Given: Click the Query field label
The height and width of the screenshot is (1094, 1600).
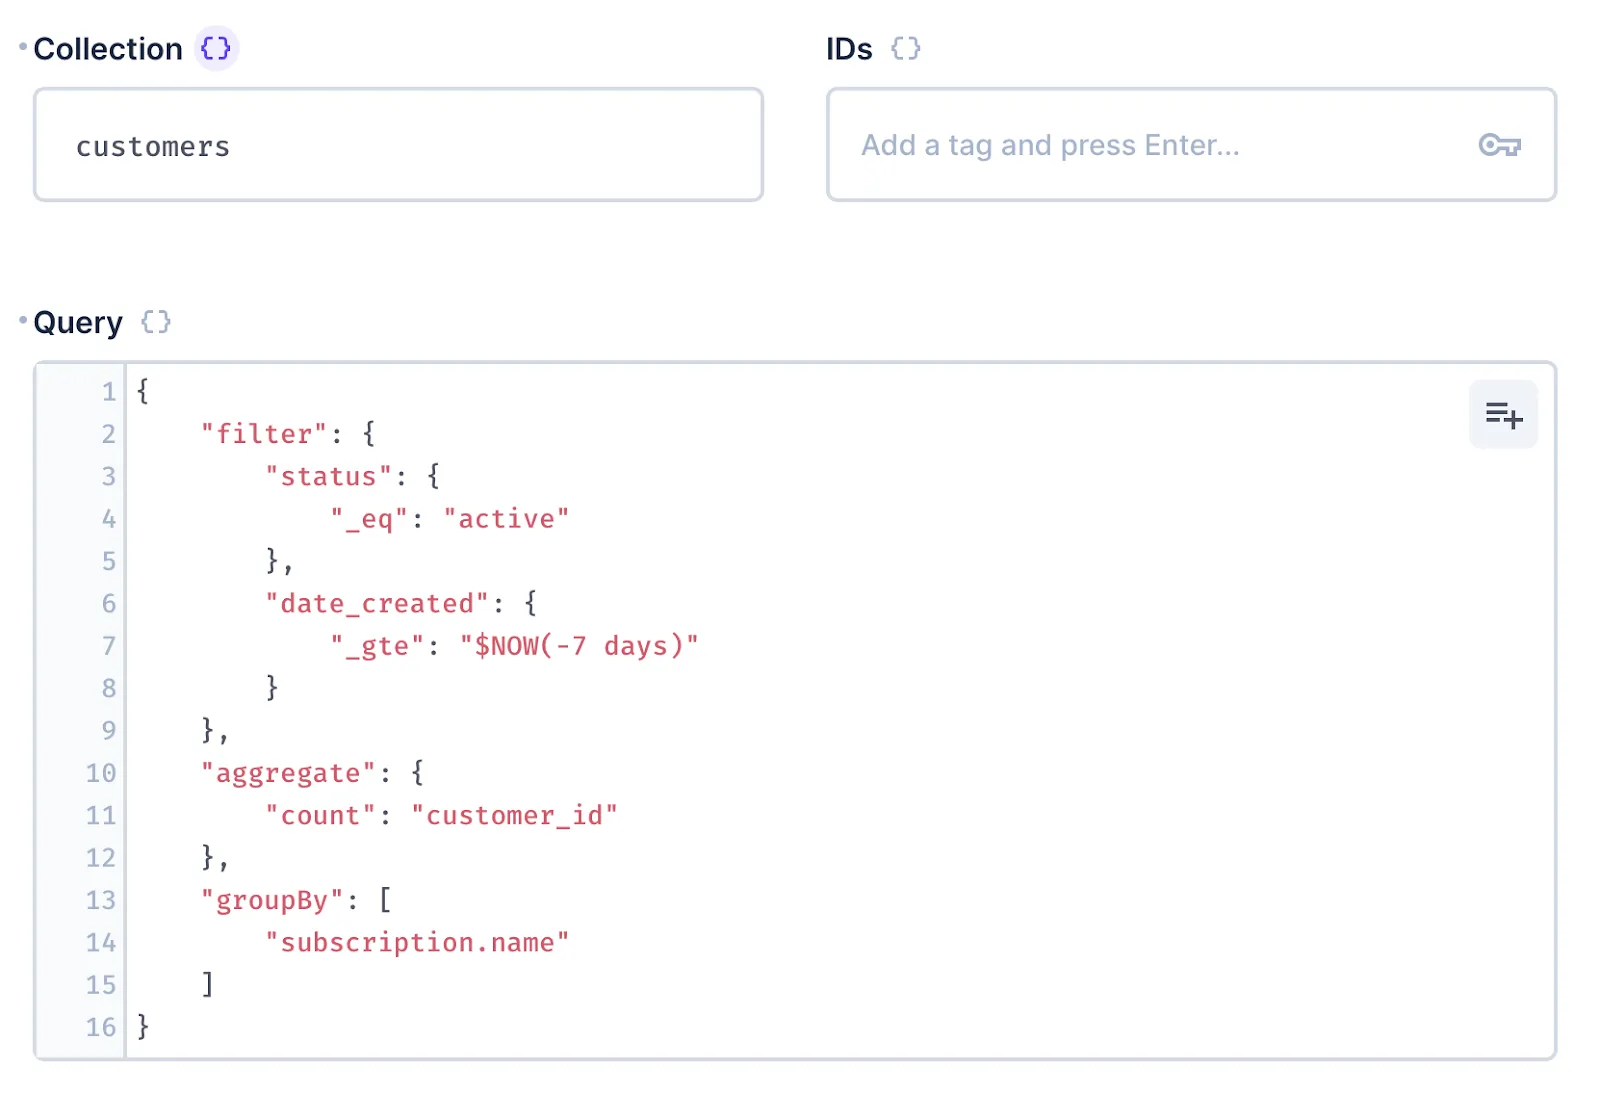Looking at the screenshot, I should [78, 322].
